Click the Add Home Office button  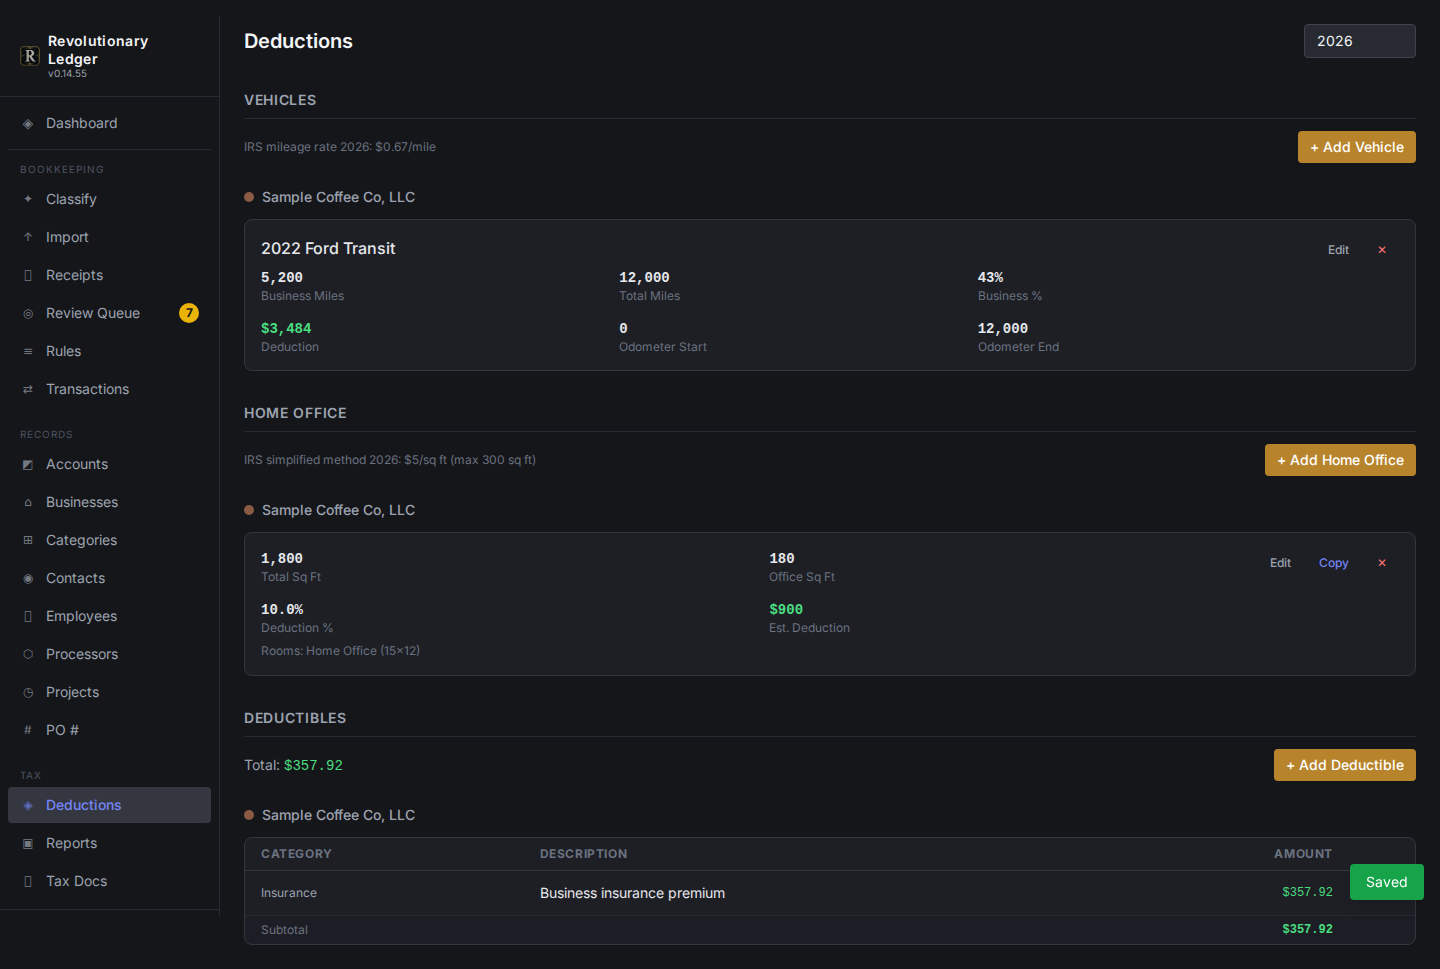[1340, 460]
